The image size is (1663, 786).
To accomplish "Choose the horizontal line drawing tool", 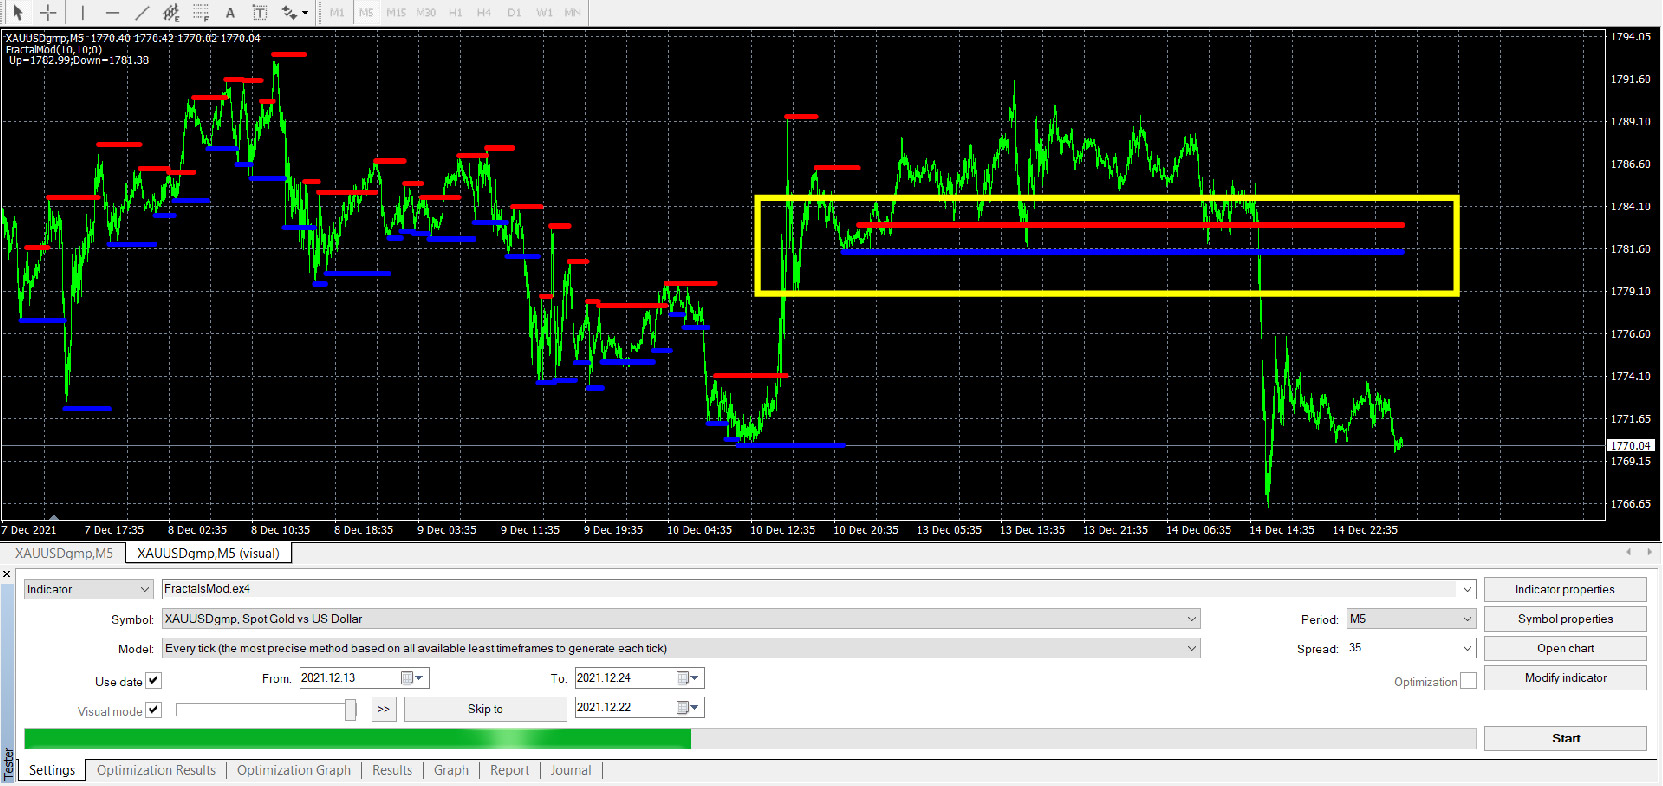I will (112, 13).
